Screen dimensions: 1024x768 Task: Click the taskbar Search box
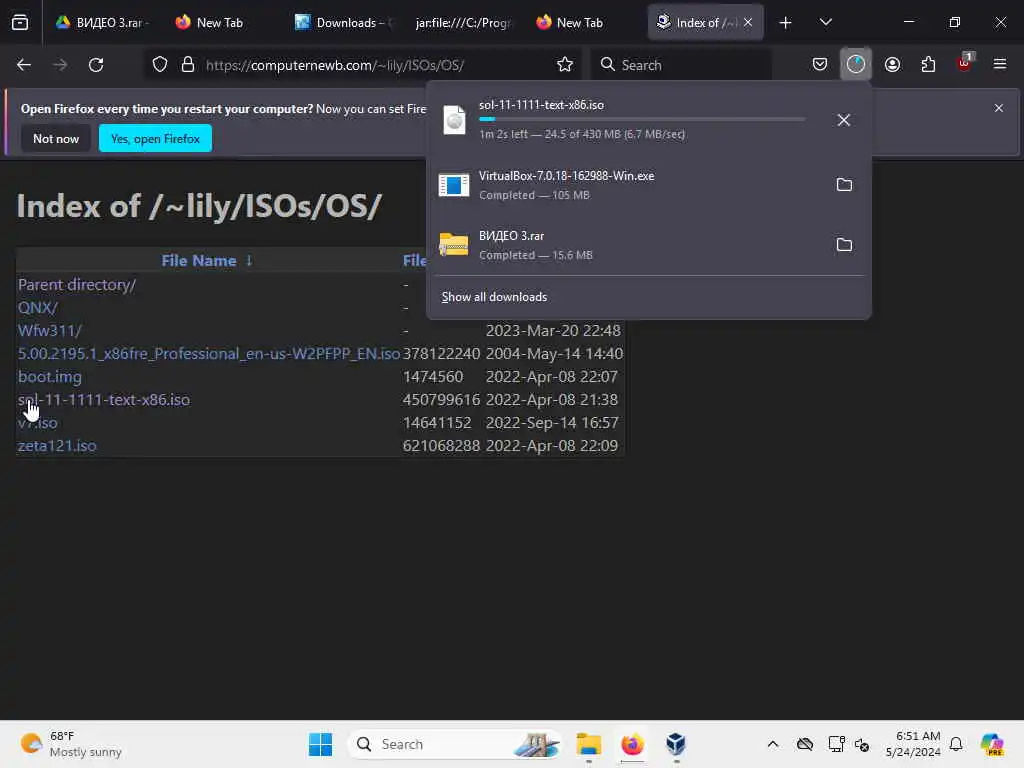pos(455,744)
